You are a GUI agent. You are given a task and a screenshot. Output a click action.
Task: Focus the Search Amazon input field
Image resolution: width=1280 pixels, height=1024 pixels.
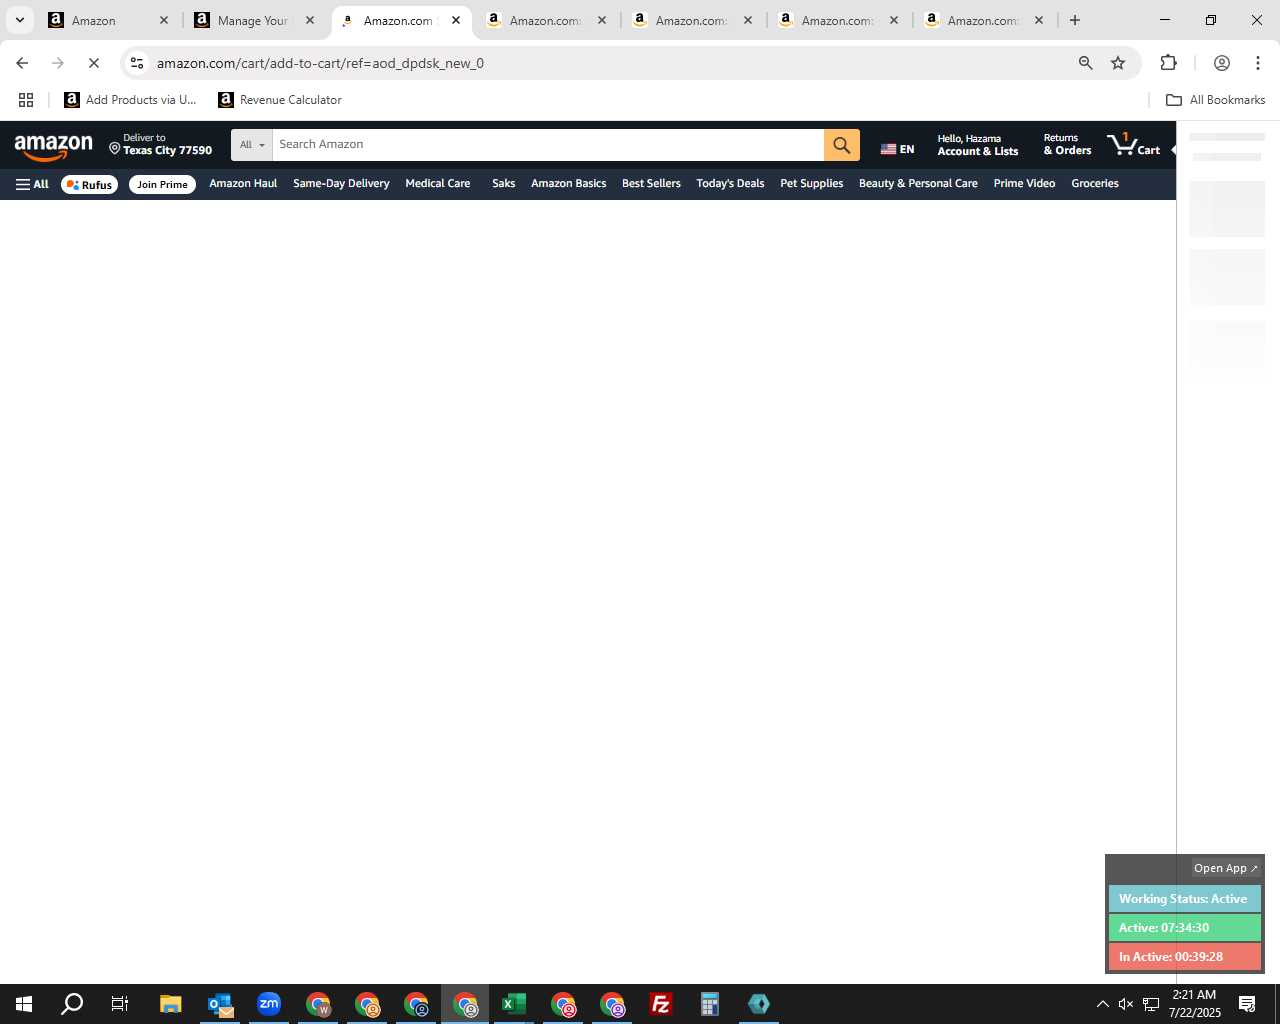pos(548,145)
